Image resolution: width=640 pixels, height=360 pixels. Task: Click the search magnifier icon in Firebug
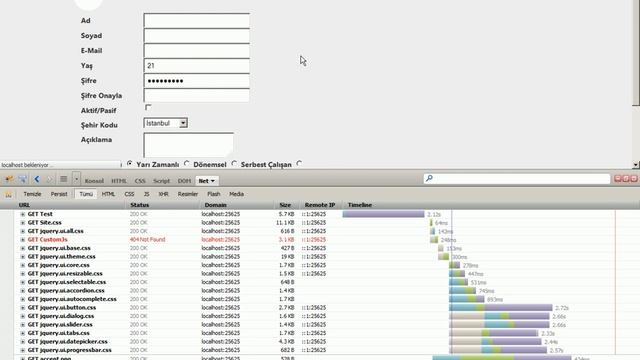(x=429, y=178)
